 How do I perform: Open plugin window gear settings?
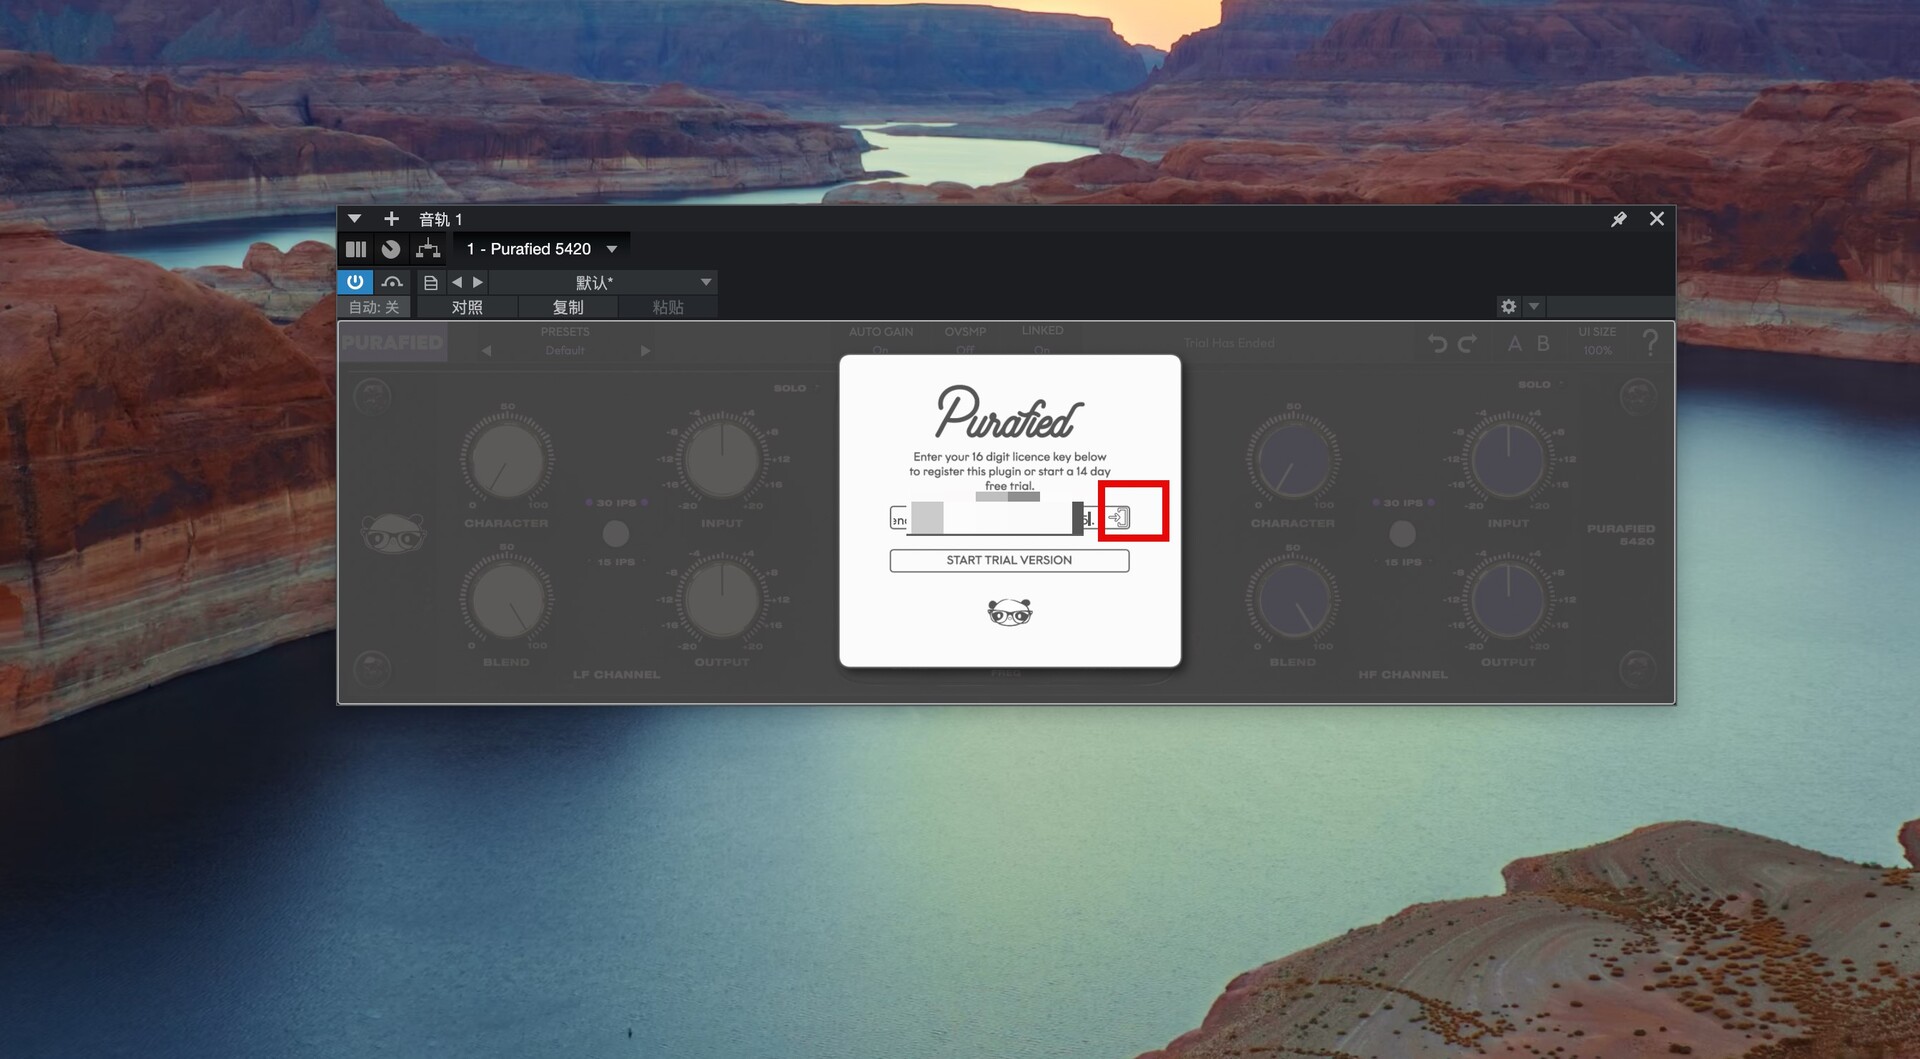pos(1508,307)
